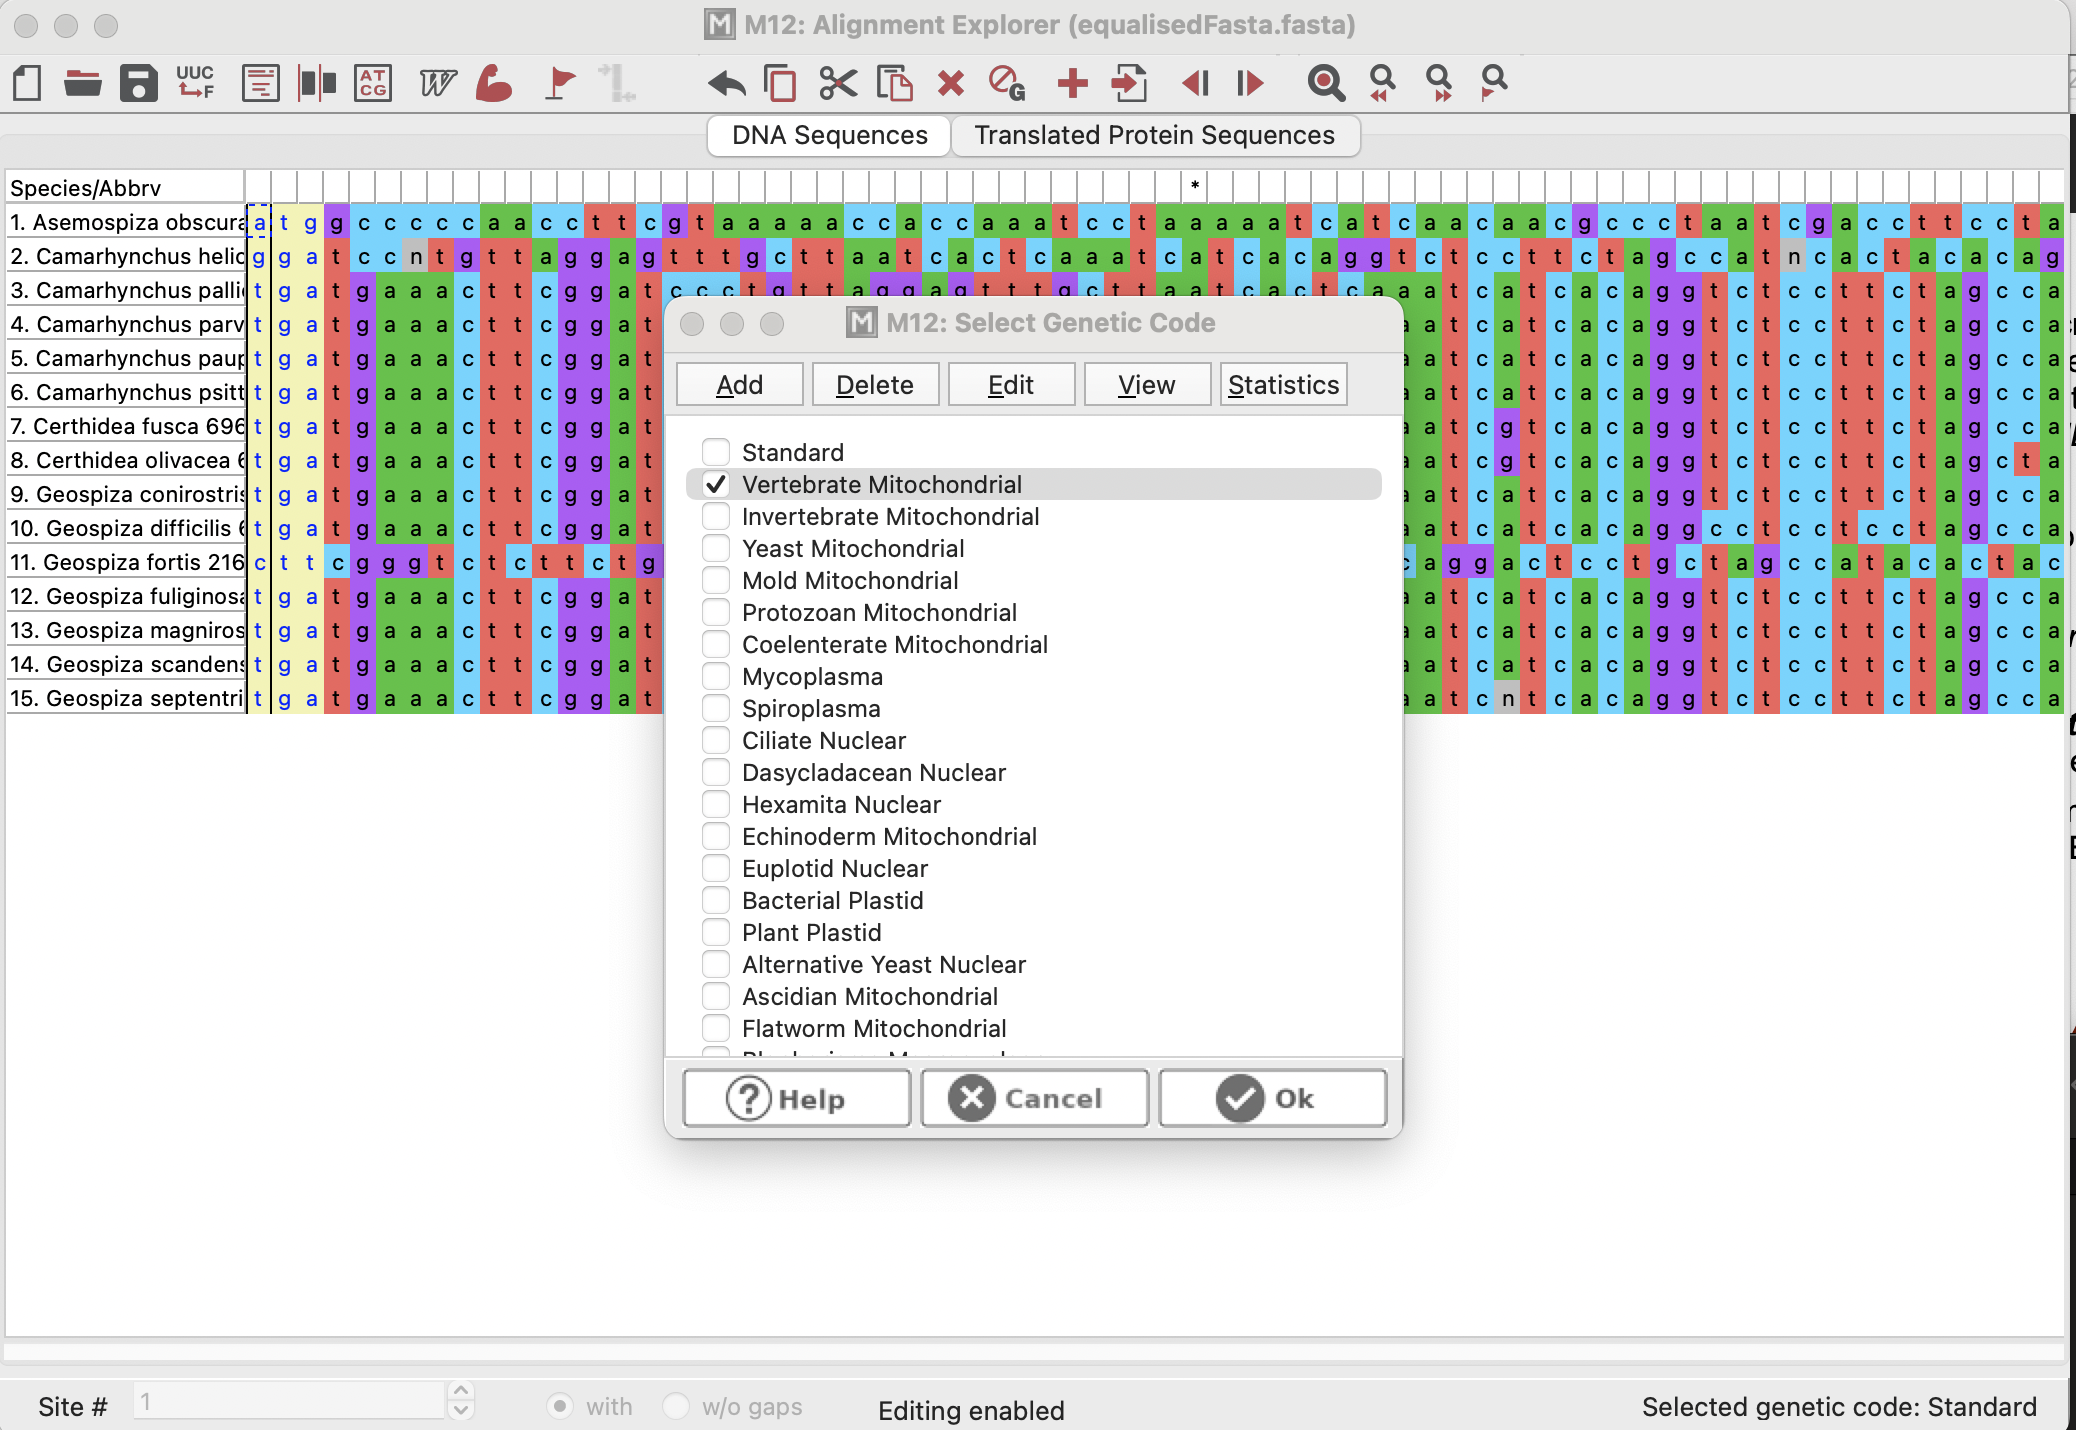Click Edit genetic code button
The image size is (2076, 1430).
[x=1011, y=385]
